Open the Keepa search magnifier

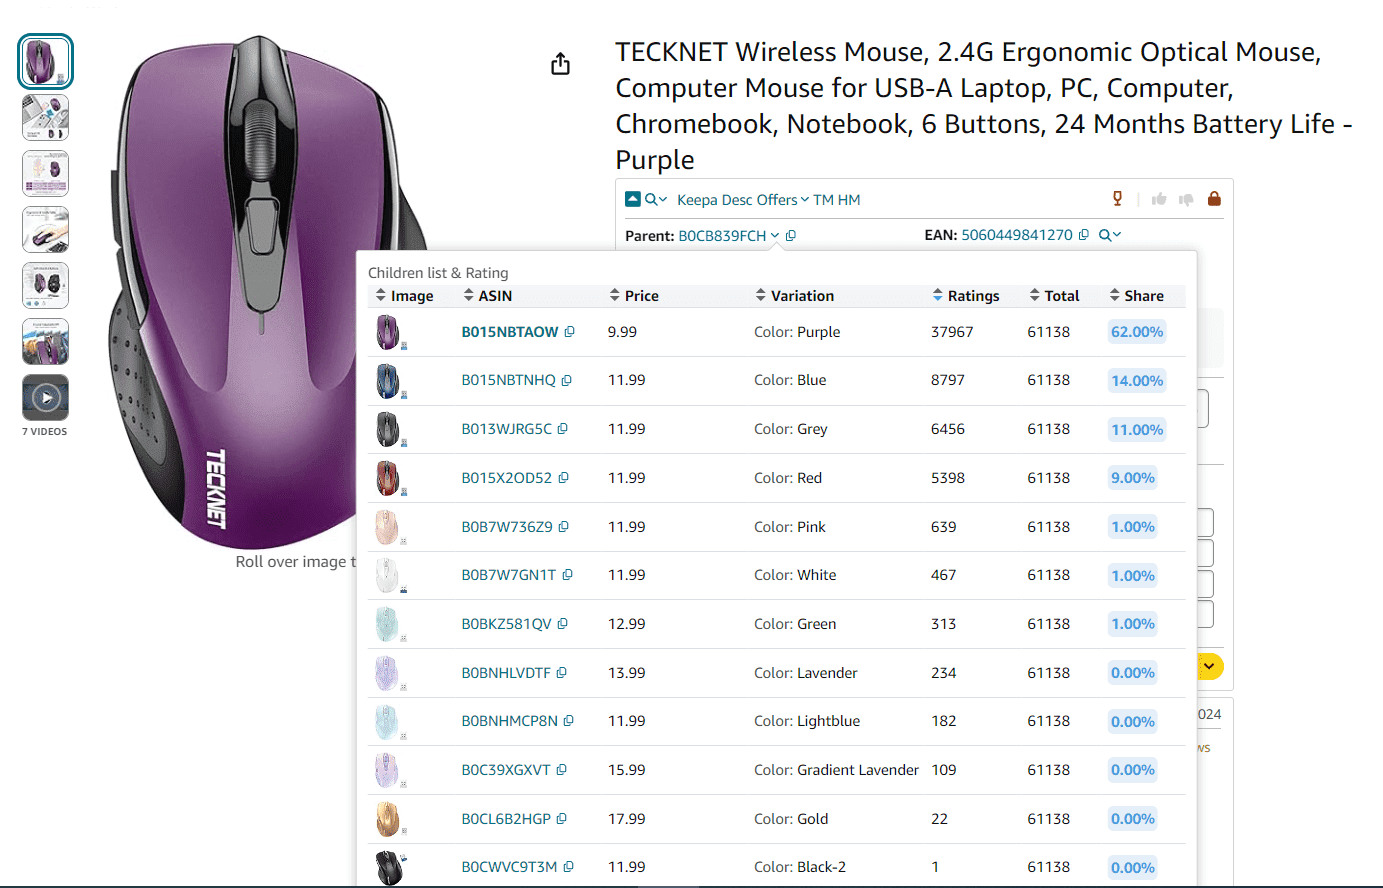point(649,199)
